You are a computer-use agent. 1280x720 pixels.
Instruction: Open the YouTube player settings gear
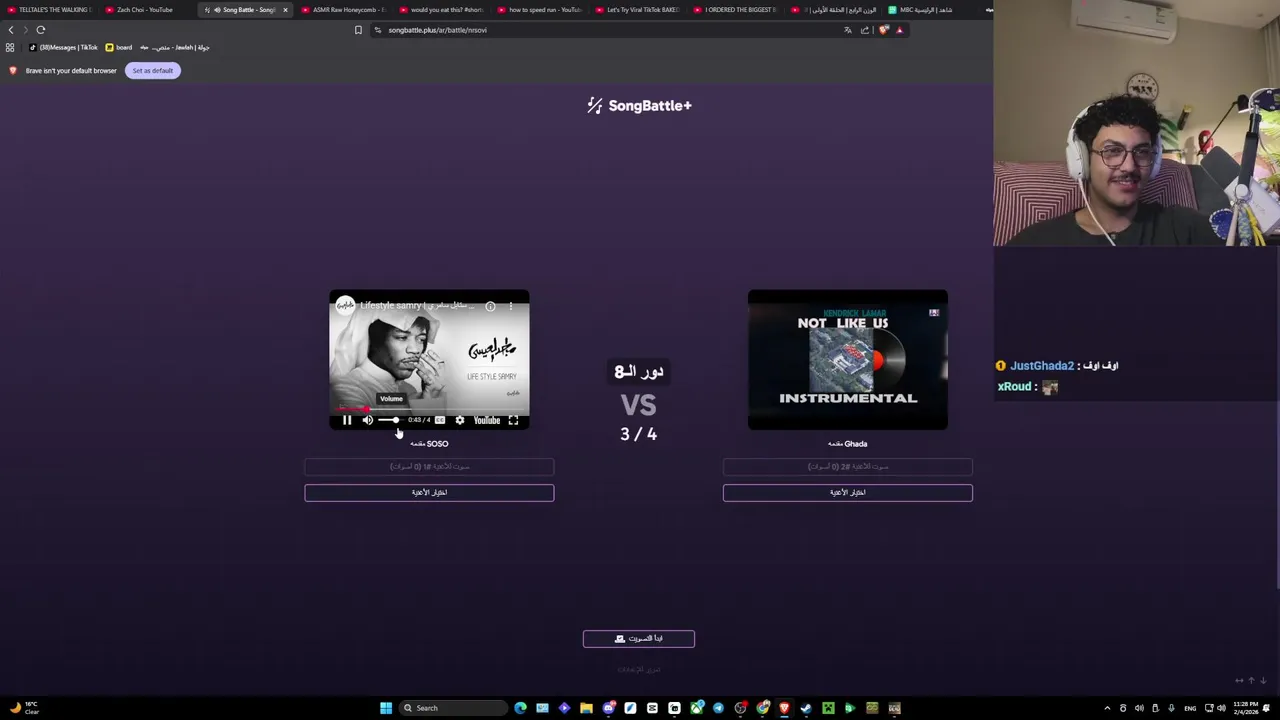click(x=459, y=420)
